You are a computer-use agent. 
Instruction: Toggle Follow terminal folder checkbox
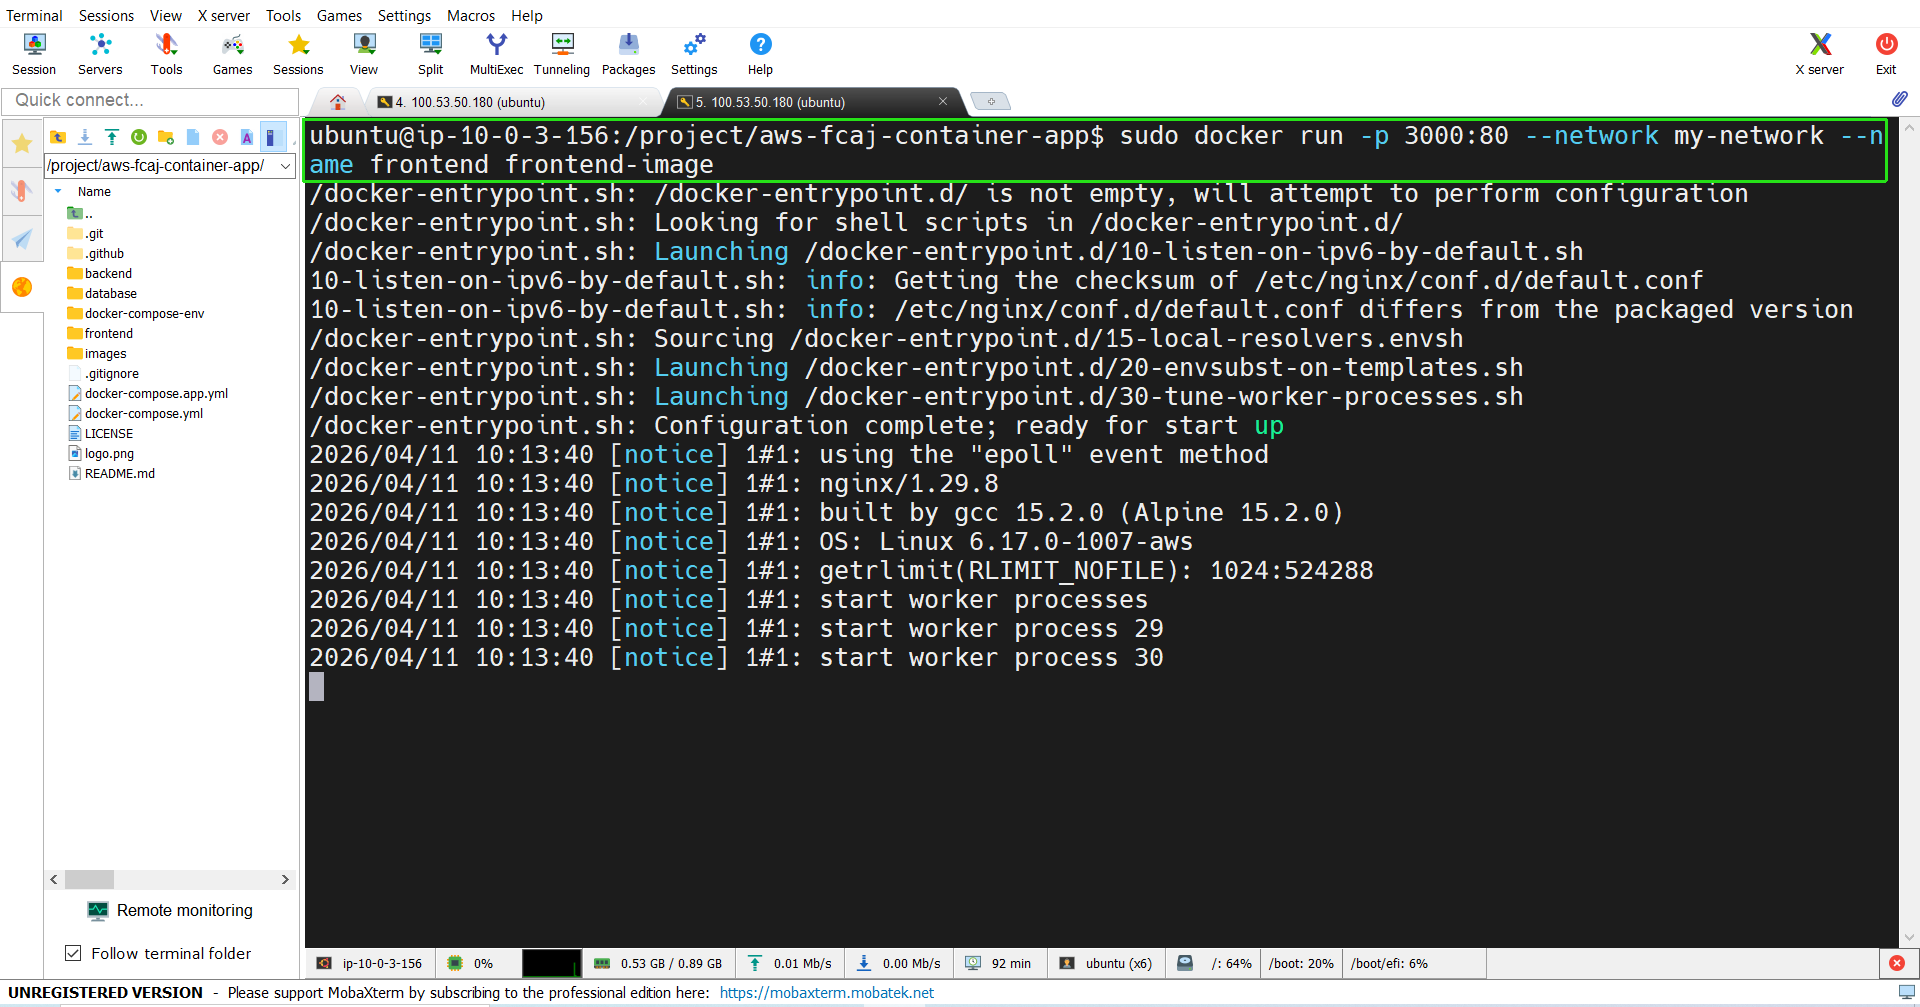coord(73,953)
